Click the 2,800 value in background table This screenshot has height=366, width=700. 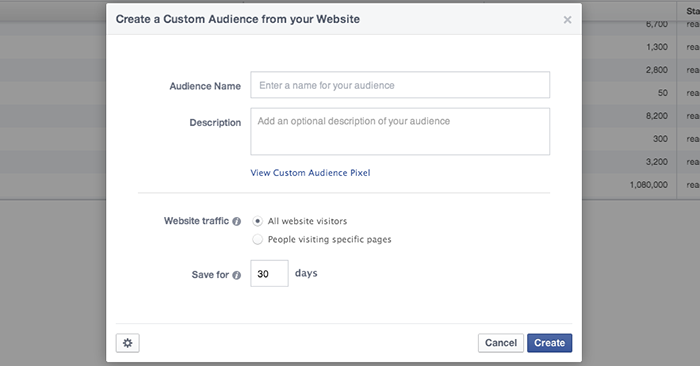tap(657, 70)
